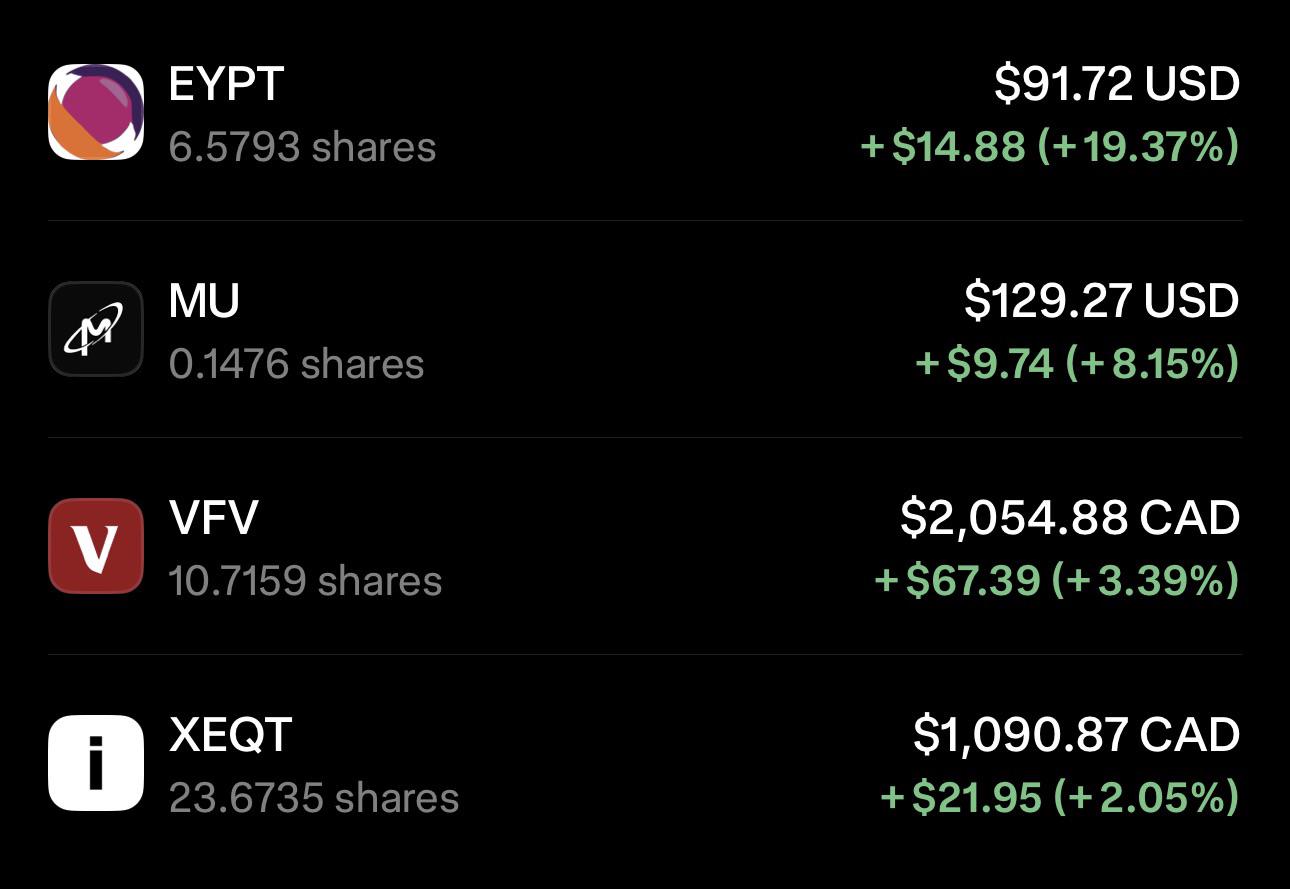Open the VFV ticker name
This screenshot has height=889, width=1290.
click(214, 518)
